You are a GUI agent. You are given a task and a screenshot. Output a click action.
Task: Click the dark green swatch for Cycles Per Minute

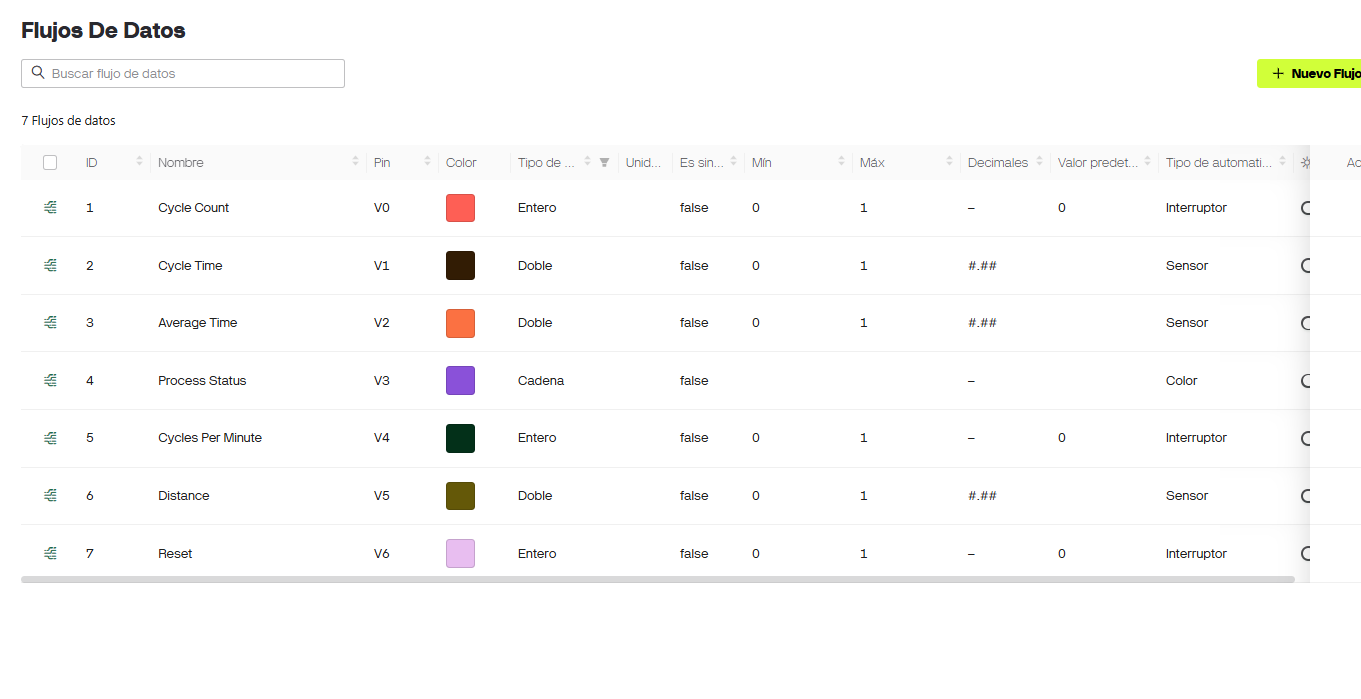460,438
